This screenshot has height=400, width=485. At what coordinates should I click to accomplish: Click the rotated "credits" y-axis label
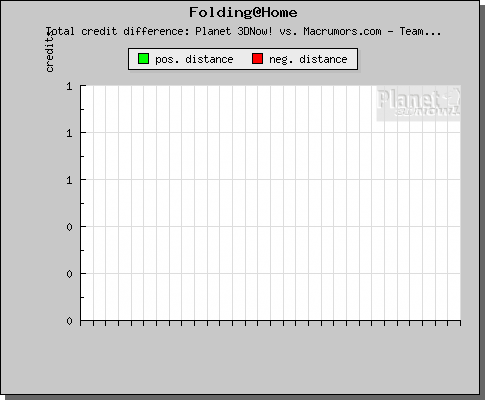click(x=50, y=52)
